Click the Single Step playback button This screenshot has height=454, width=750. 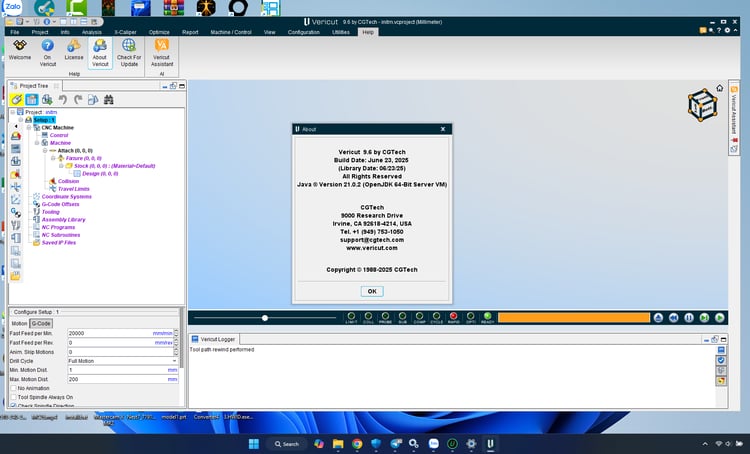coord(704,318)
